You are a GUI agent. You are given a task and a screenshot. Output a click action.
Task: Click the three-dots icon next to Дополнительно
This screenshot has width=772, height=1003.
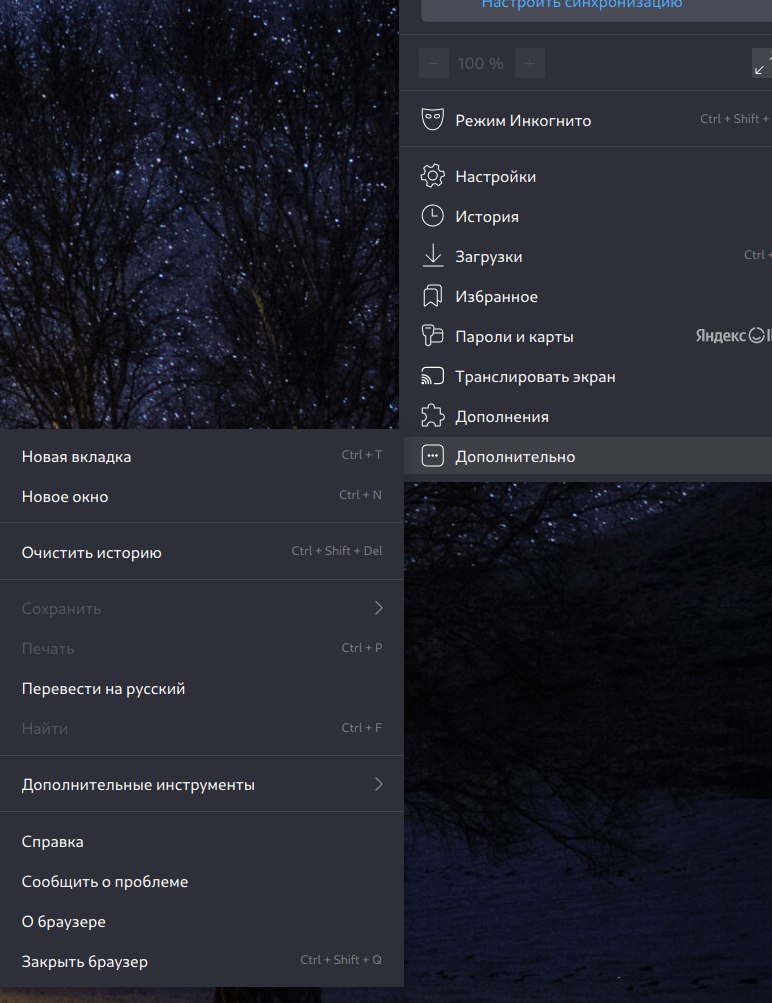point(432,456)
